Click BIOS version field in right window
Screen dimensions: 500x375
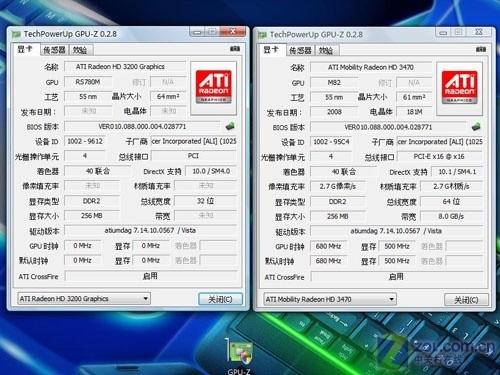click(x=388, y=127)
